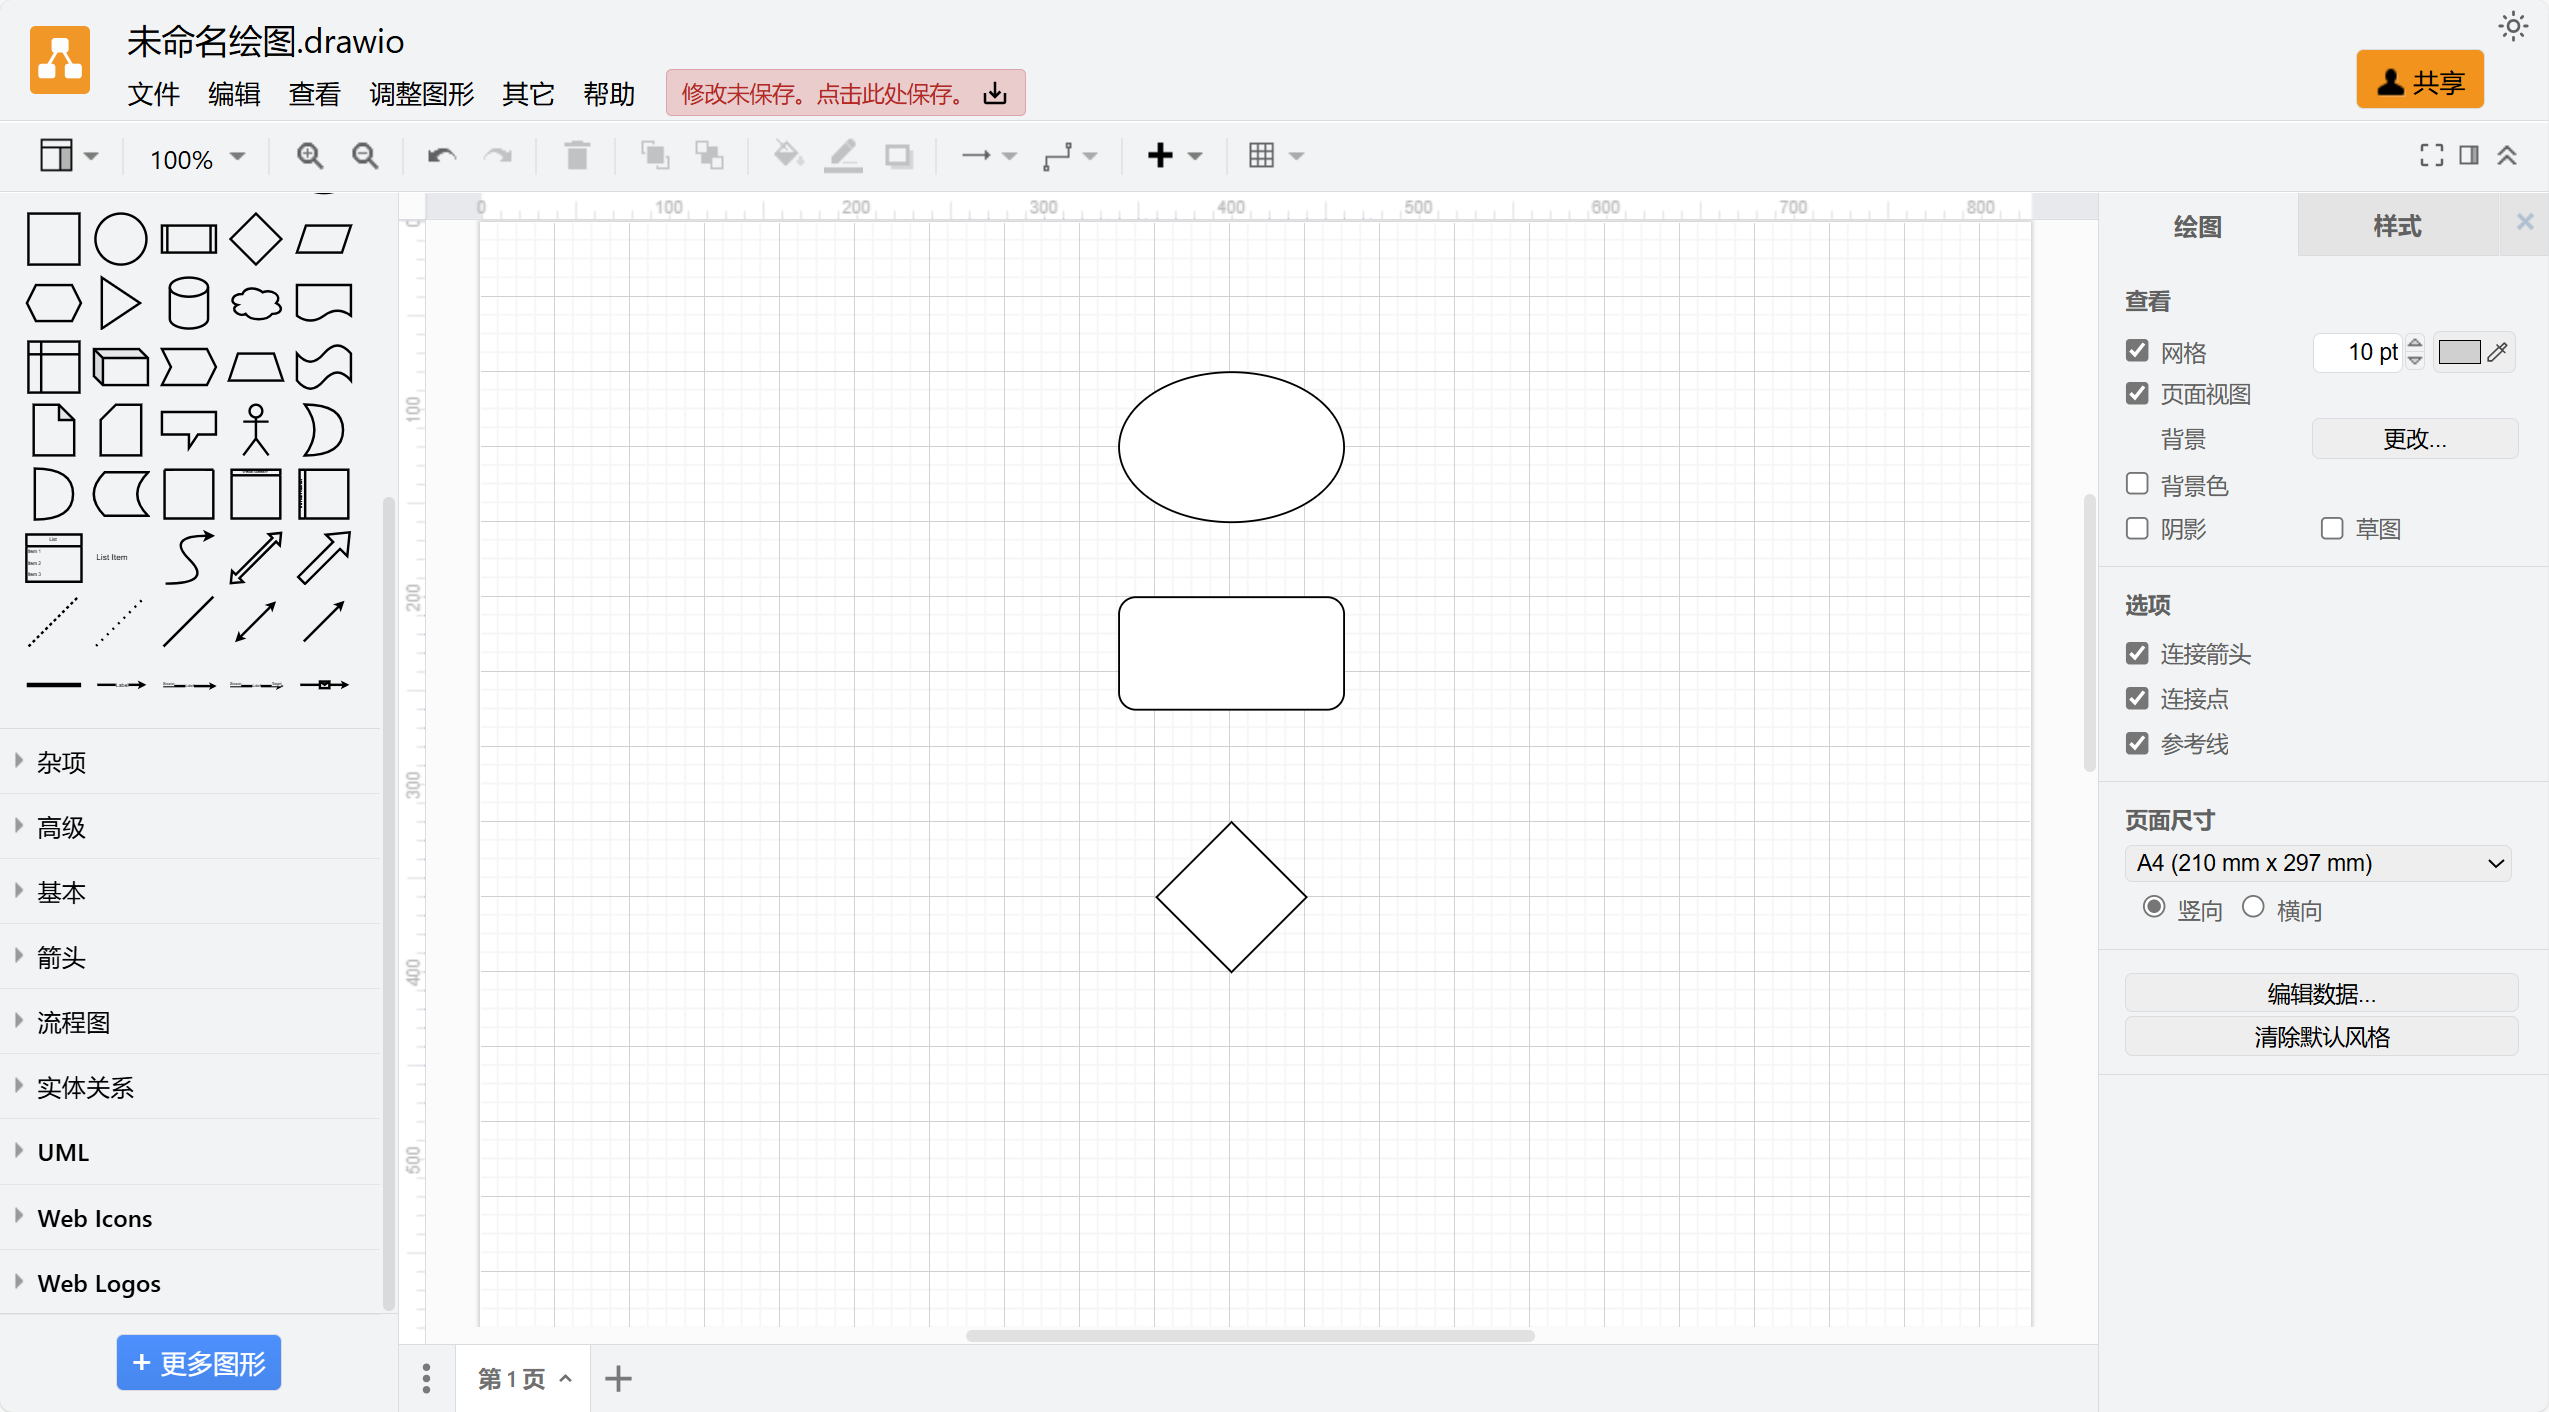Switch to the 样式 tab
Viewport: 2549px width, 1412px height.
pos(2397,226)
